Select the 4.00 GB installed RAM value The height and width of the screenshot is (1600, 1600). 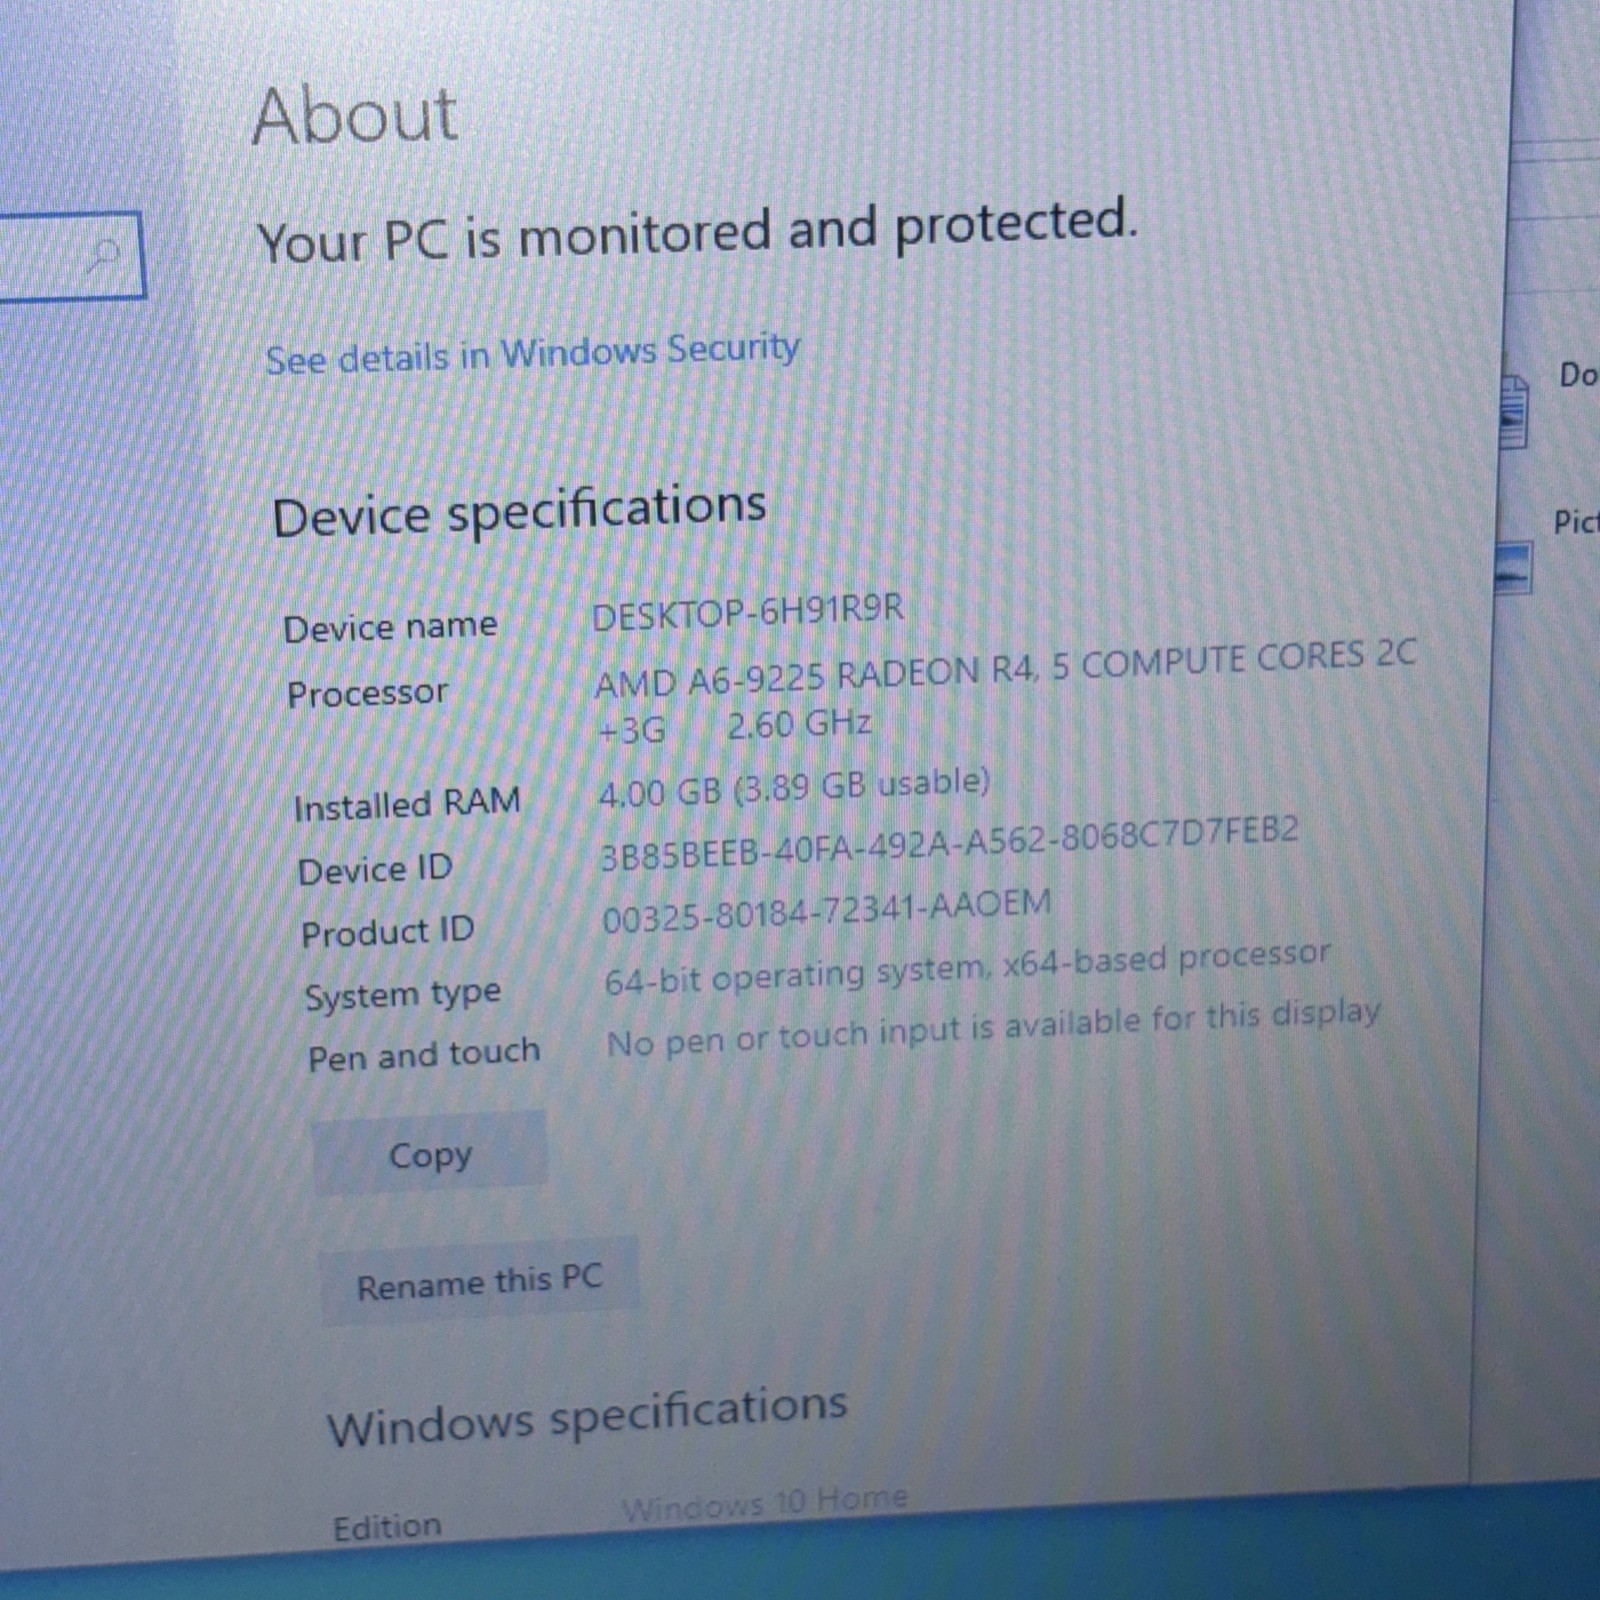(793, 787)
